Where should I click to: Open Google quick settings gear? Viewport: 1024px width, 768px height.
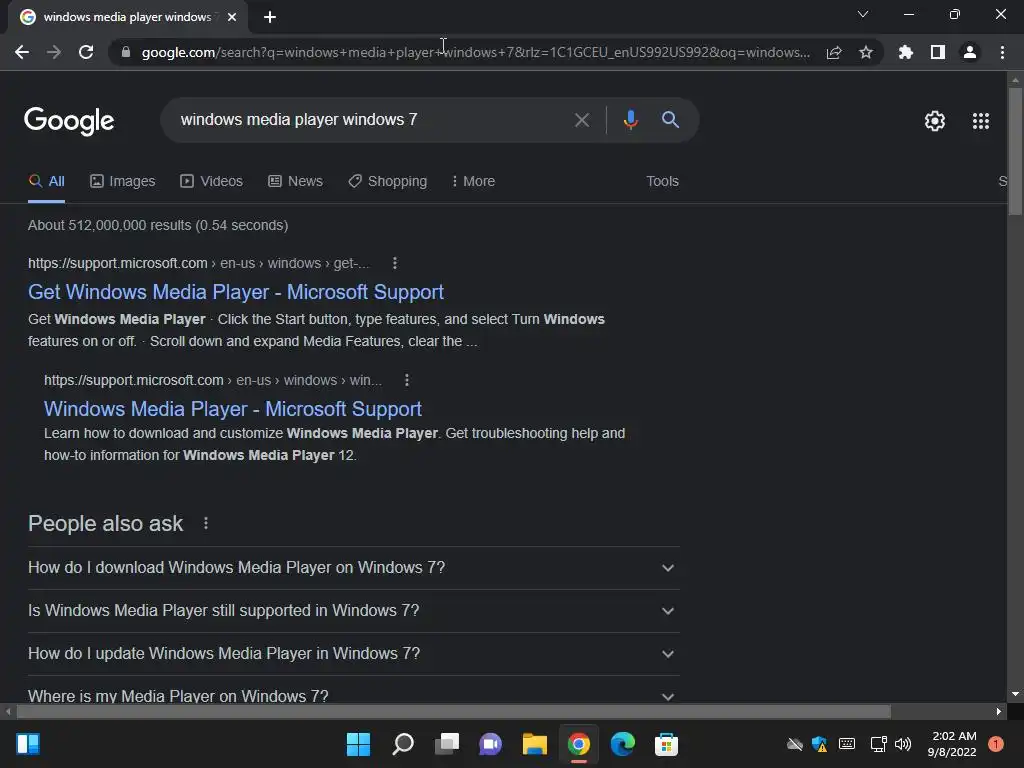[x=935, y=121]
